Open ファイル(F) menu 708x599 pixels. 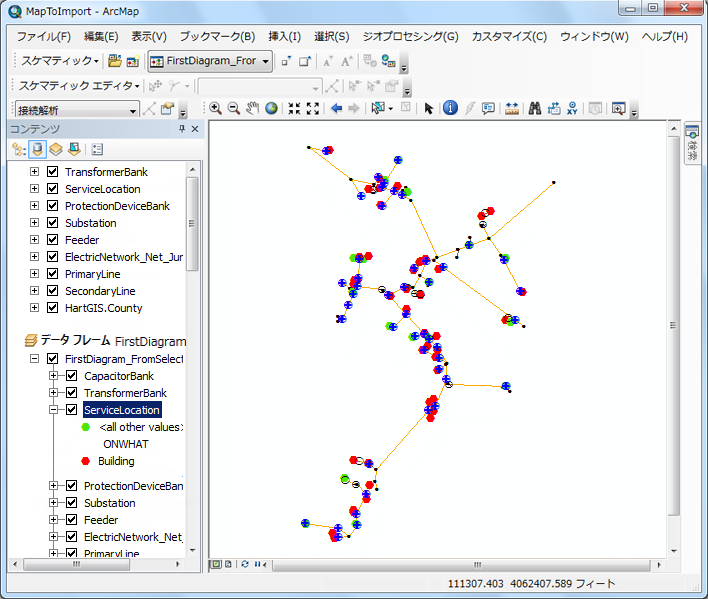point(43,37)
